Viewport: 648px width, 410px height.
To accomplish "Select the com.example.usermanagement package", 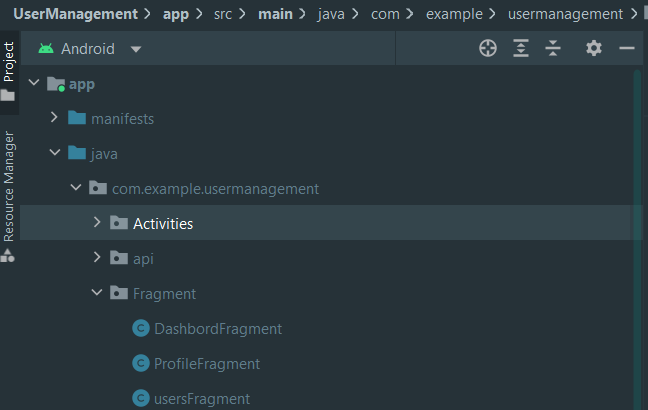I will pyautogui.click(x=215, y=188).
